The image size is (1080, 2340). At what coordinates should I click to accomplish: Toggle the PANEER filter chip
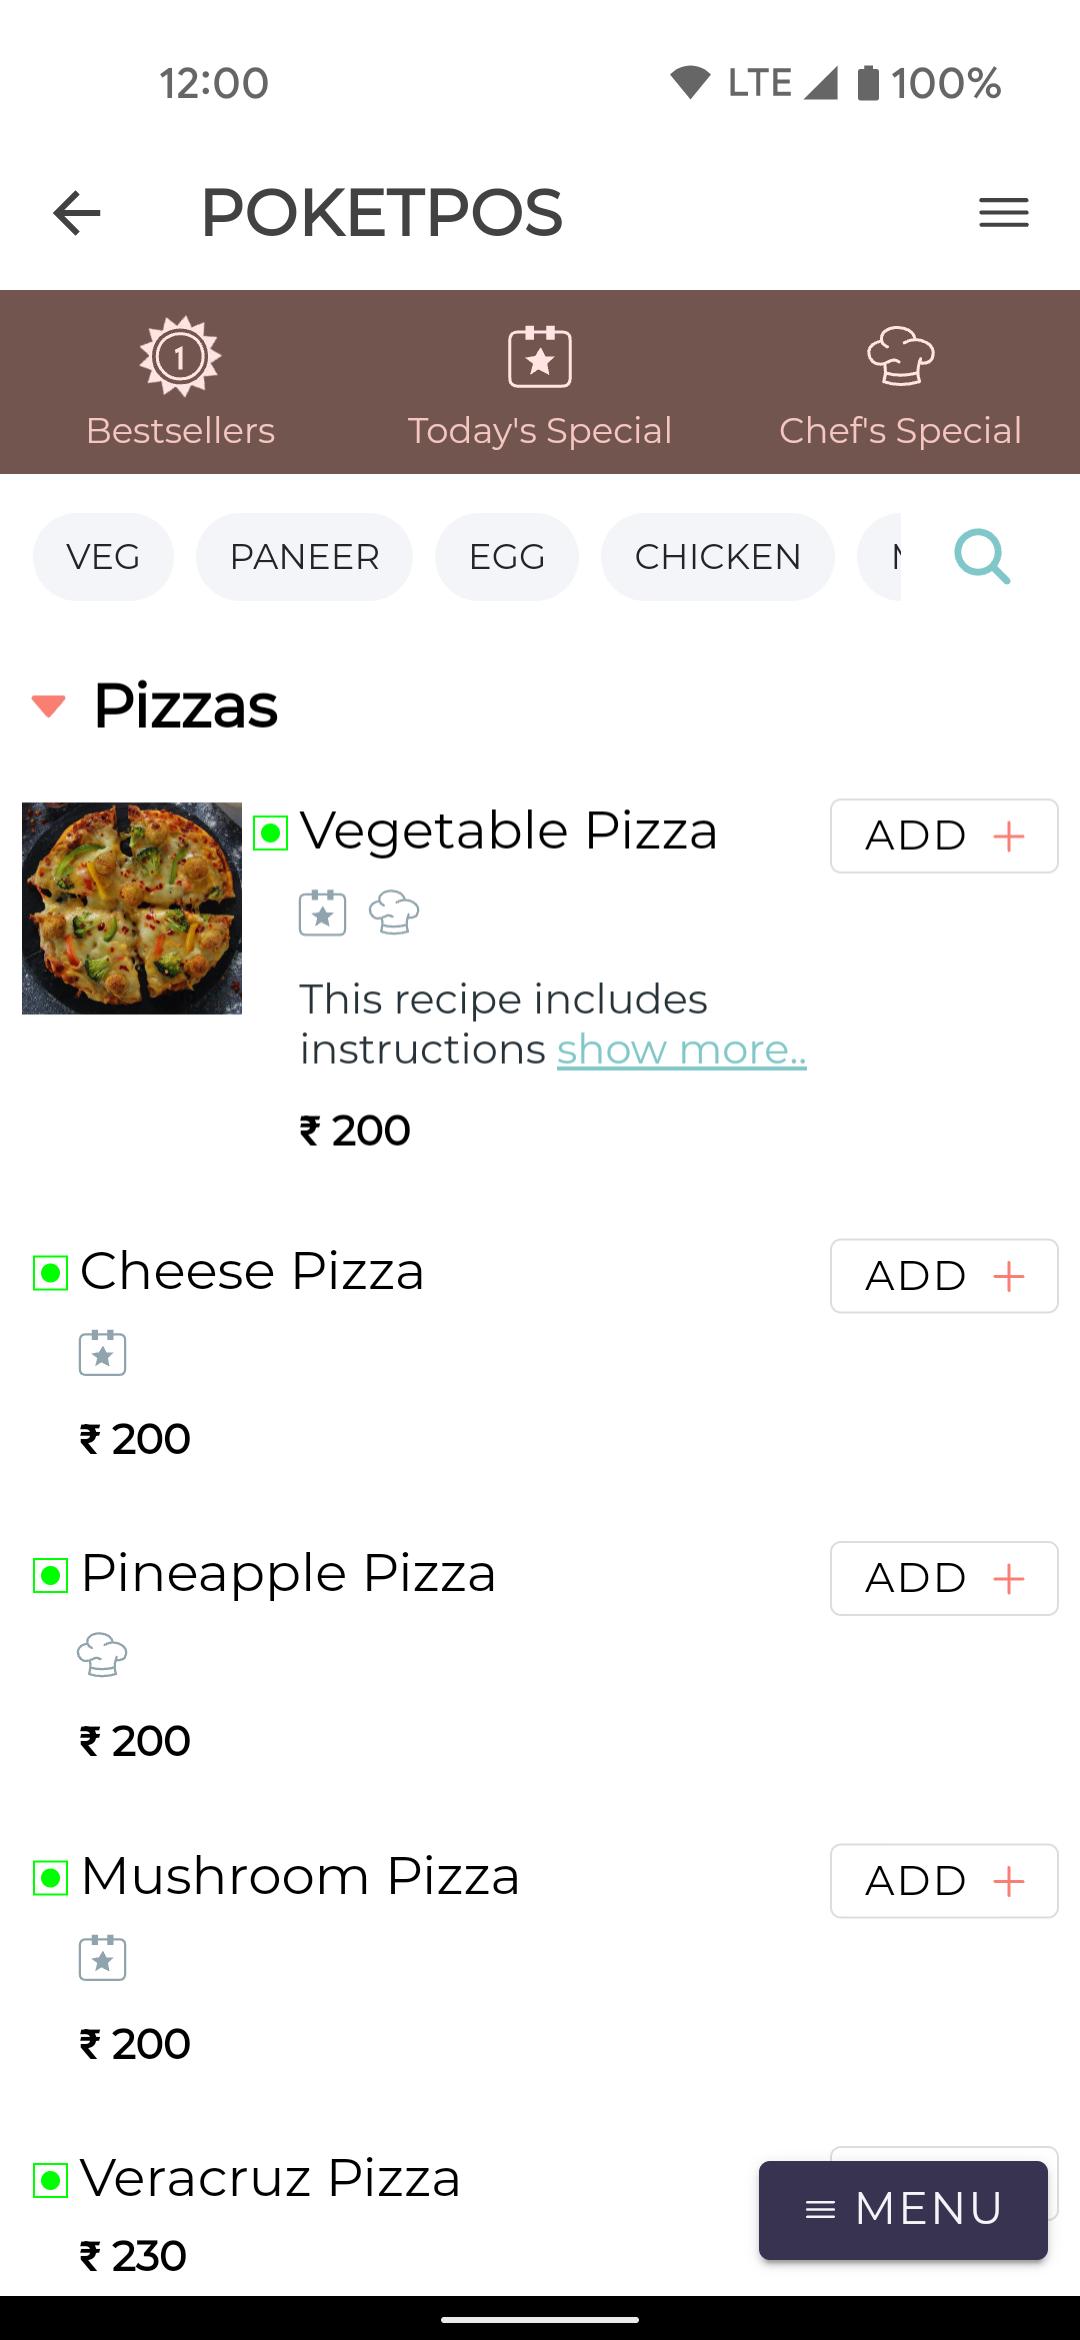pos(304,557)
